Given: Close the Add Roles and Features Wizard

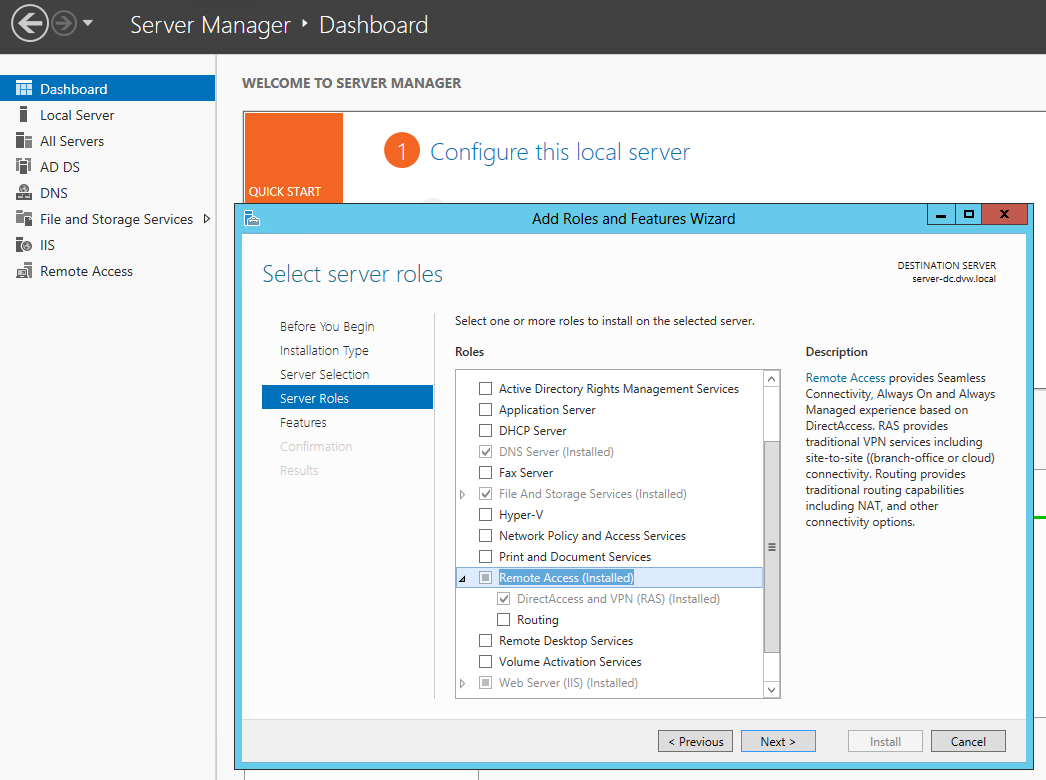Looking at the screenshot, I should pos(1005,214).
